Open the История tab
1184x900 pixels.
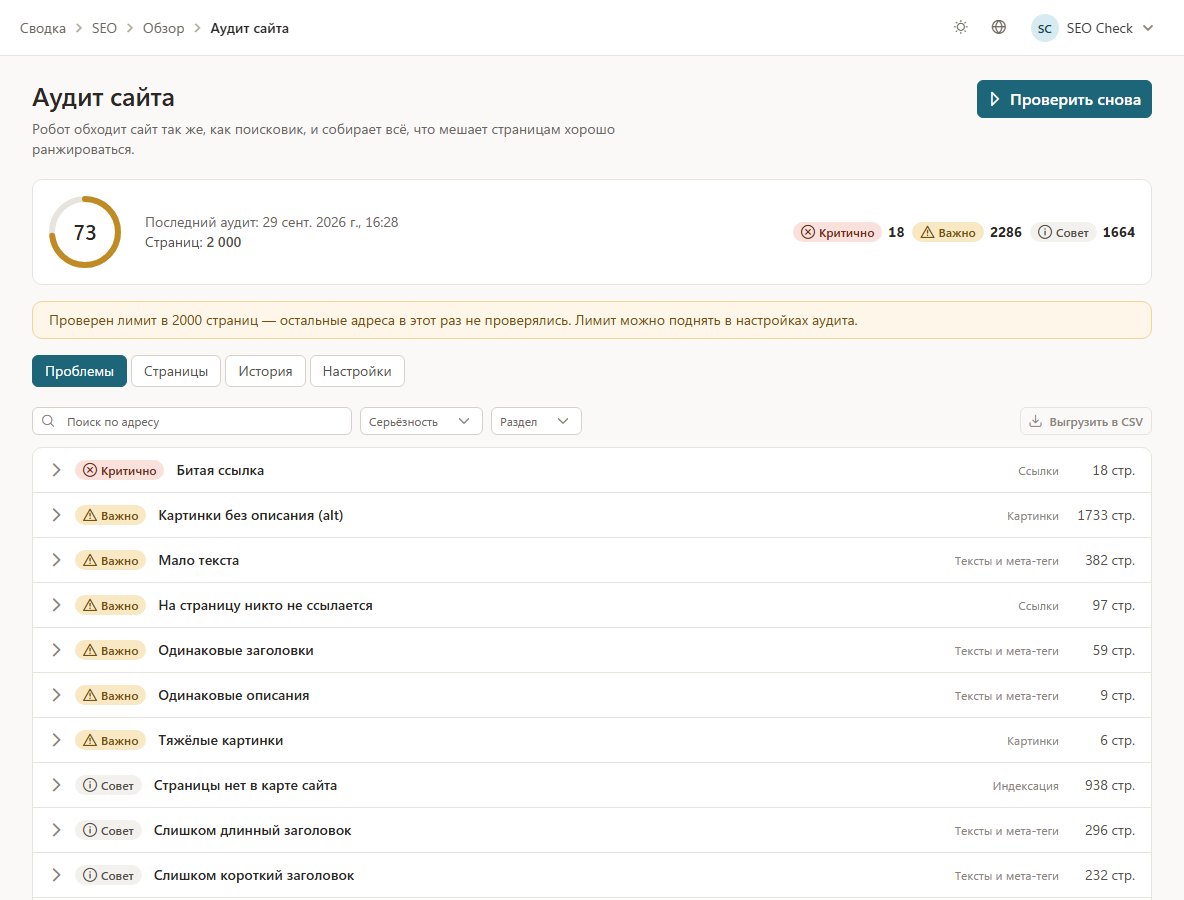coord(265,371)
